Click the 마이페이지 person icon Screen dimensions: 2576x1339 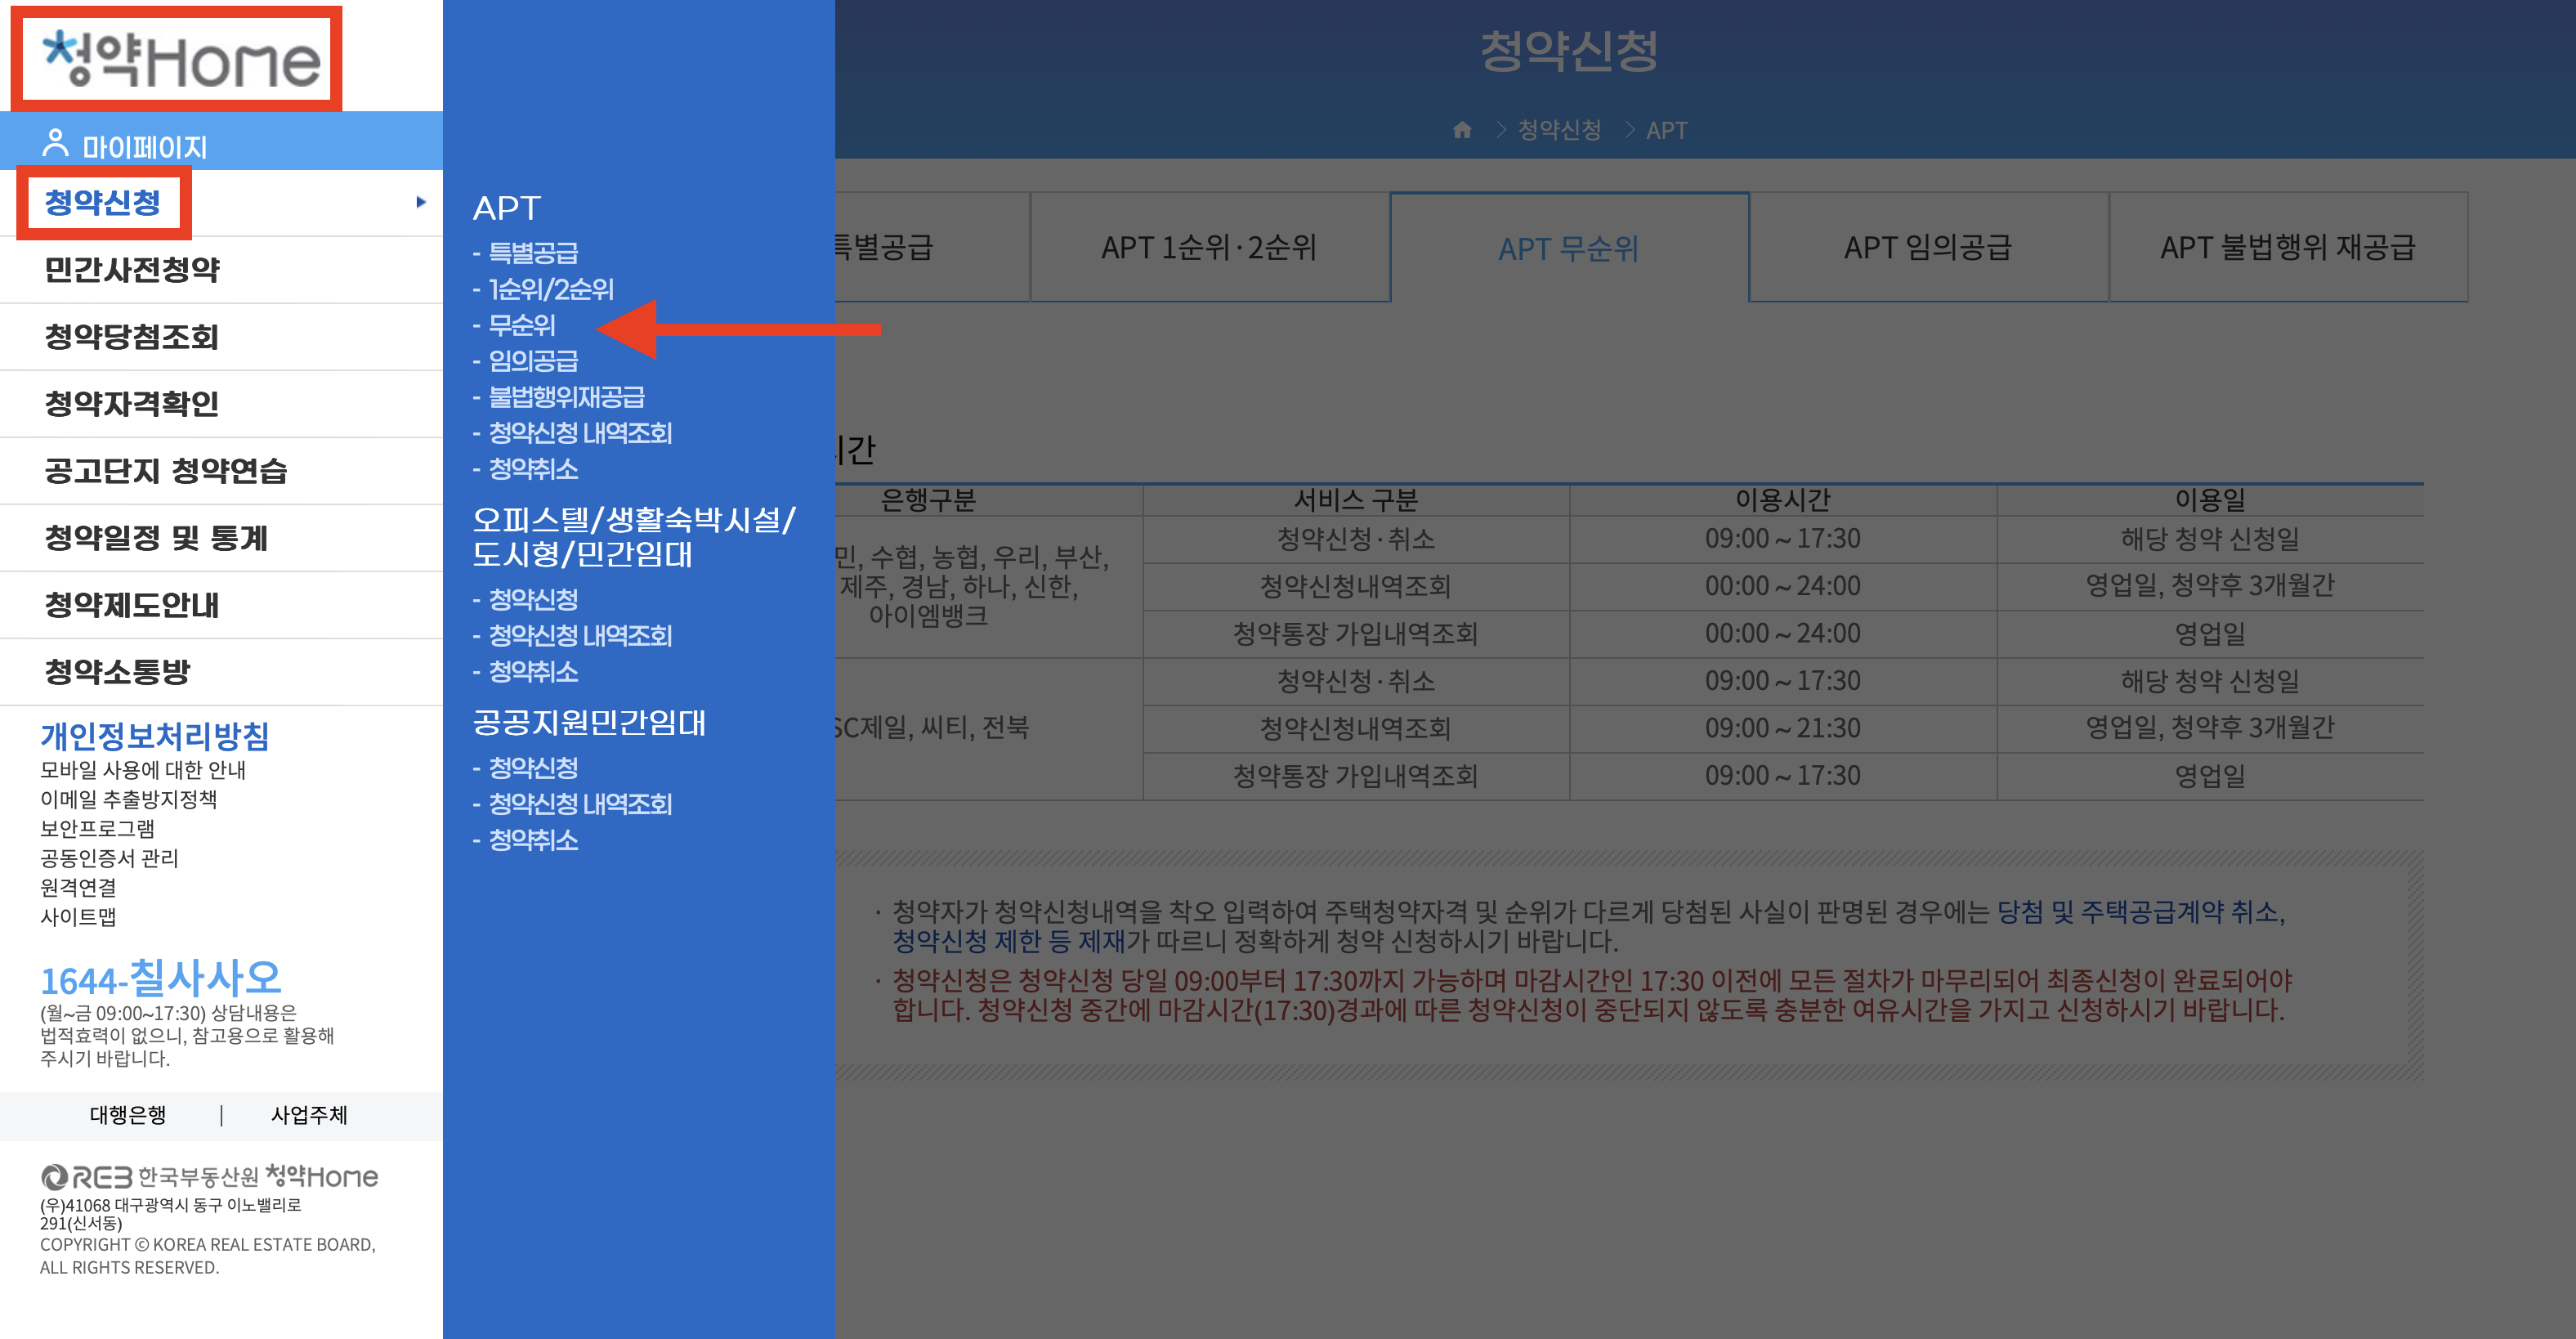(55, 144)
